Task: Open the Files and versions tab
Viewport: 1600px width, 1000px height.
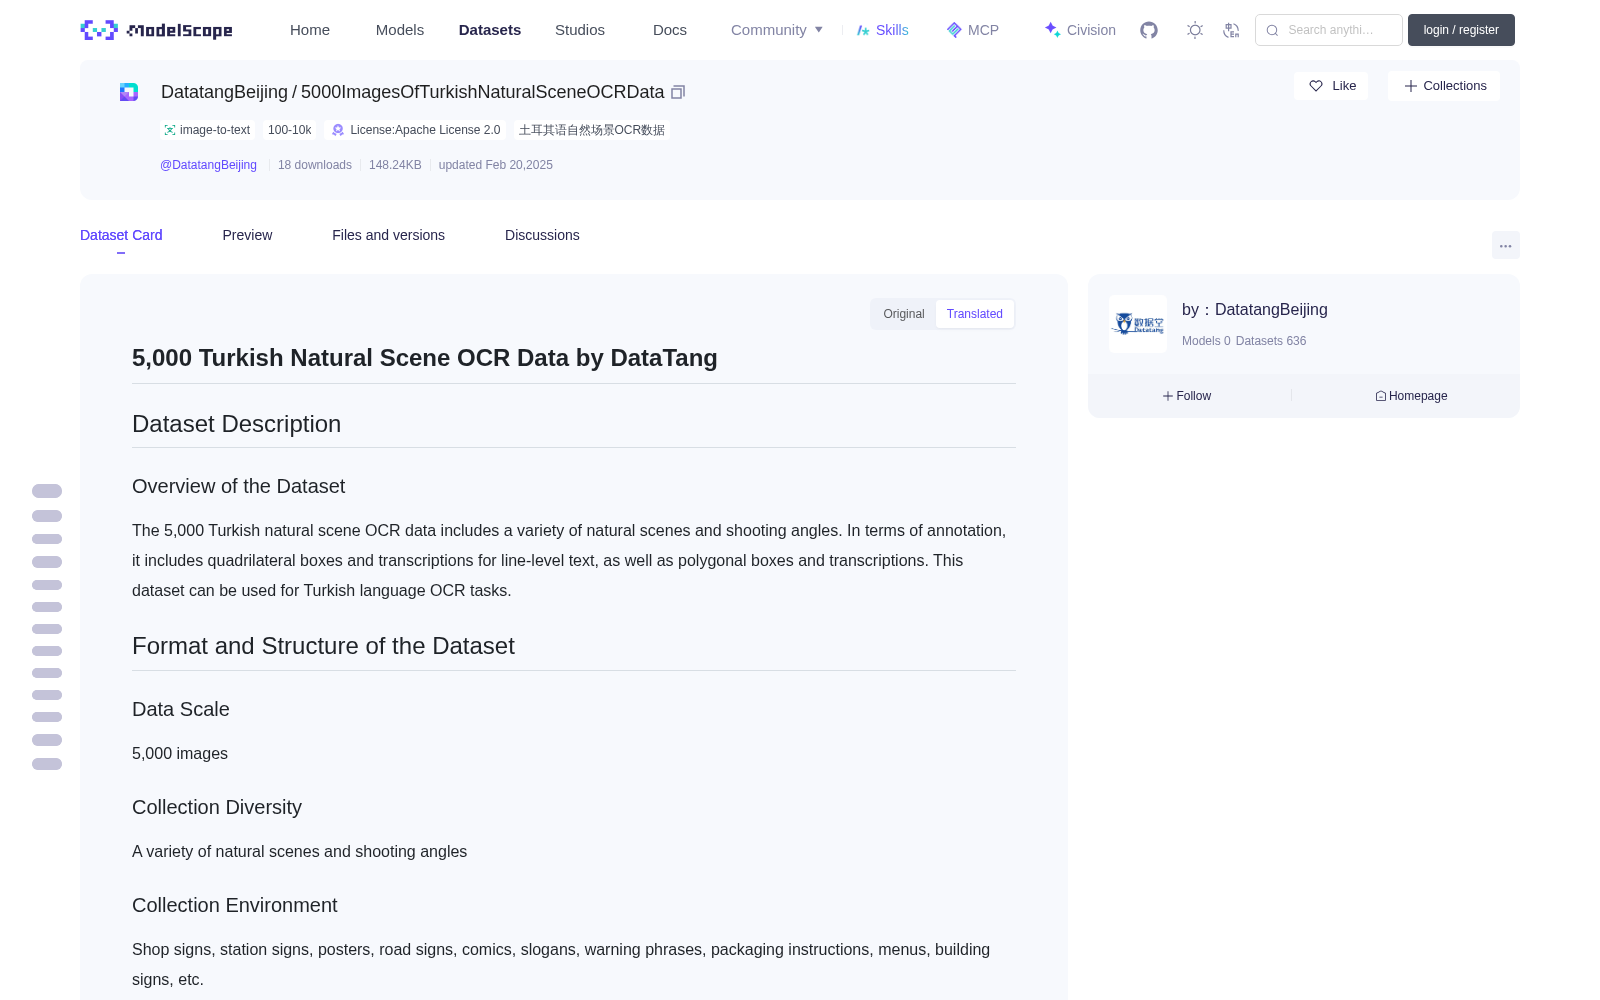Action: pyautogui.click(x=388, y=235)
